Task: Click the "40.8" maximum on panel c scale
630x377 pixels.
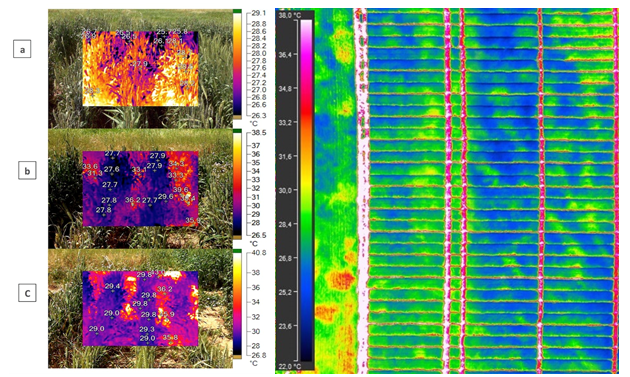Action: point(259,253)
